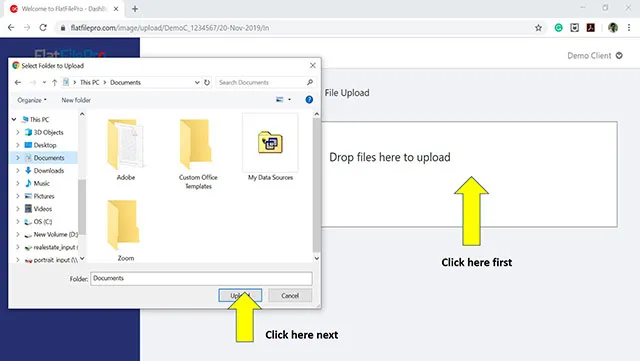This screenshot has width=640, height=361.
Task: Expand the Music tree node
Action: pos(18,183)
